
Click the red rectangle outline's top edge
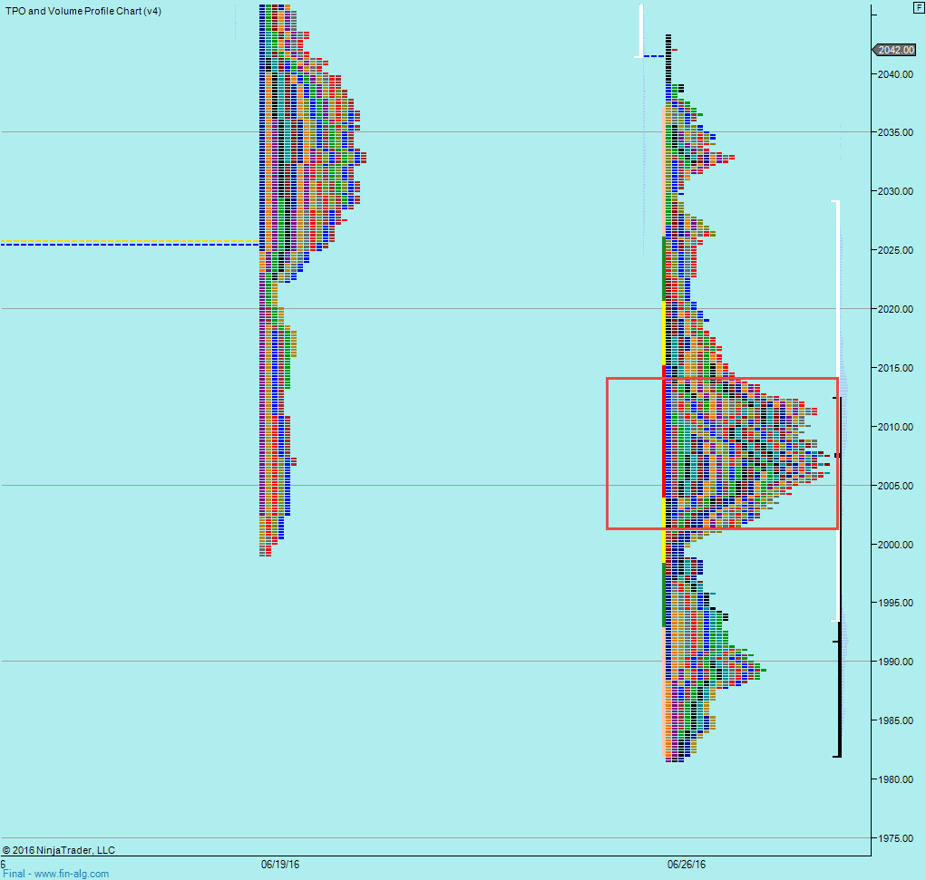click(x=720, y=378)
